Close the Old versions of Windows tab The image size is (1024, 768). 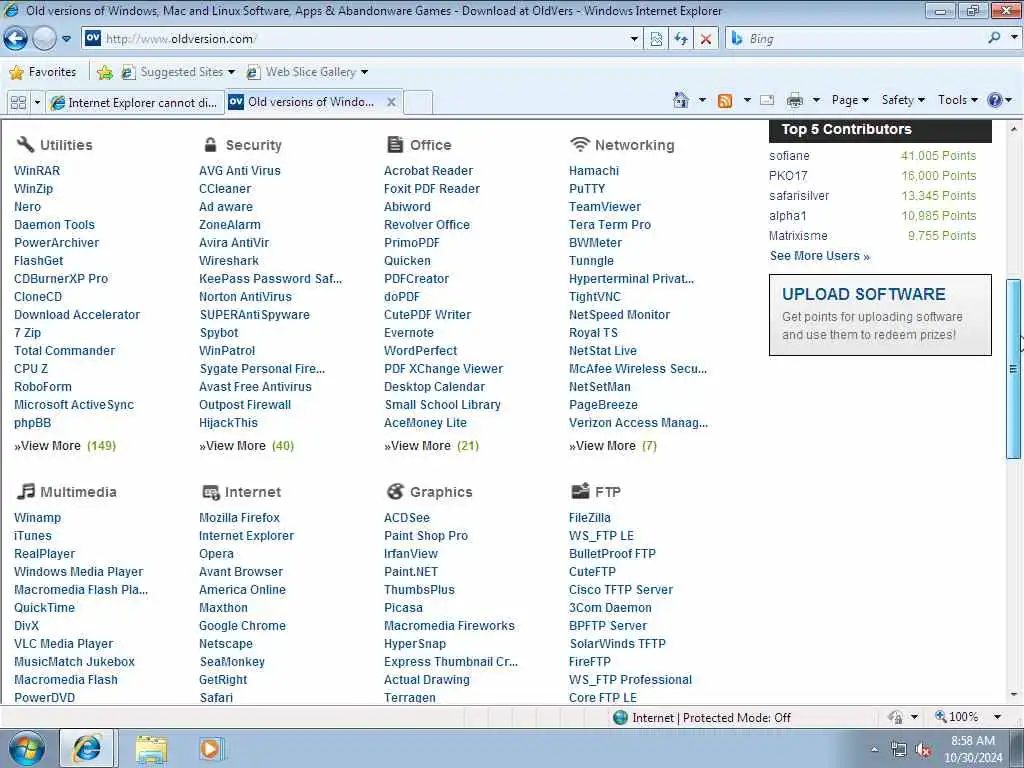coord(391,102)
